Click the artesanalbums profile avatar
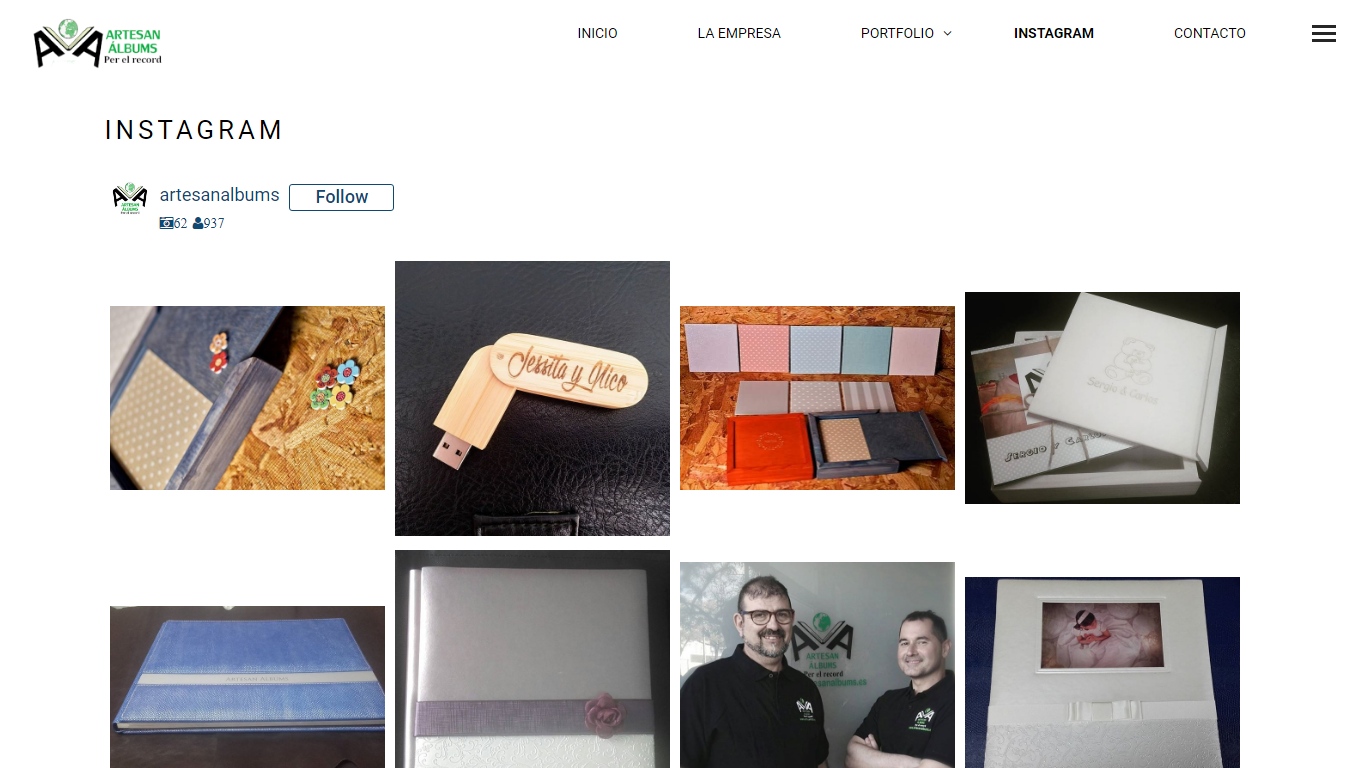 130,199
